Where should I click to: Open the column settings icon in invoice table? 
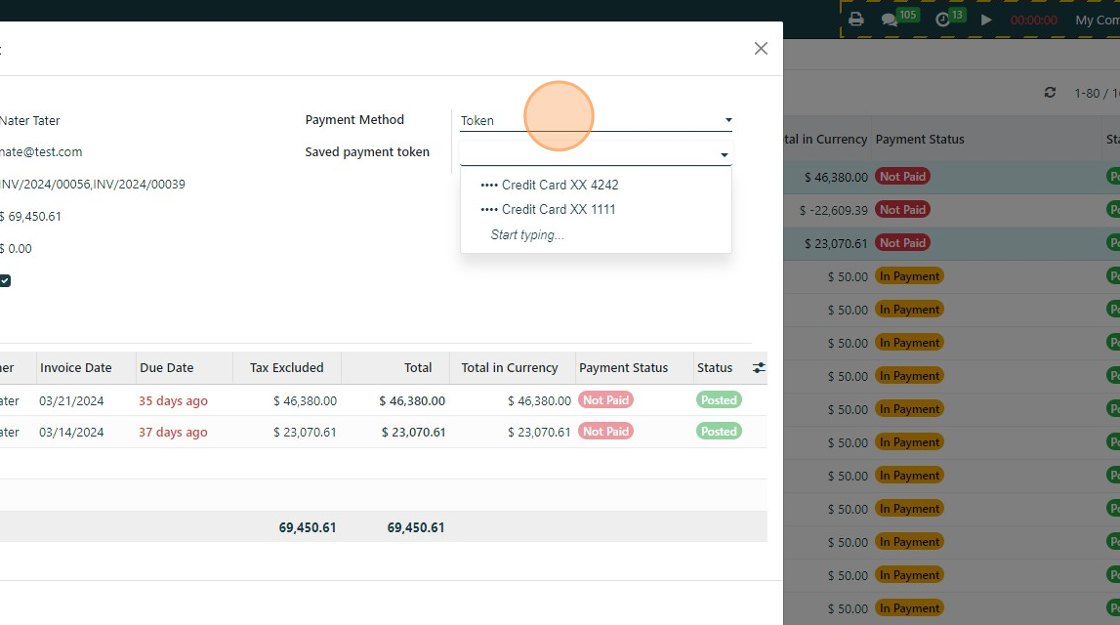click(759, 368)
